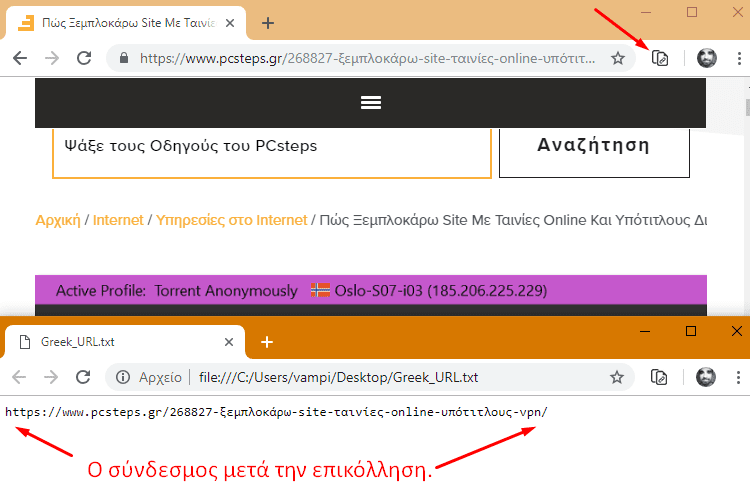
Task: Click the Active Profile: Torrent Anonymously text
Action: (176, 291)
